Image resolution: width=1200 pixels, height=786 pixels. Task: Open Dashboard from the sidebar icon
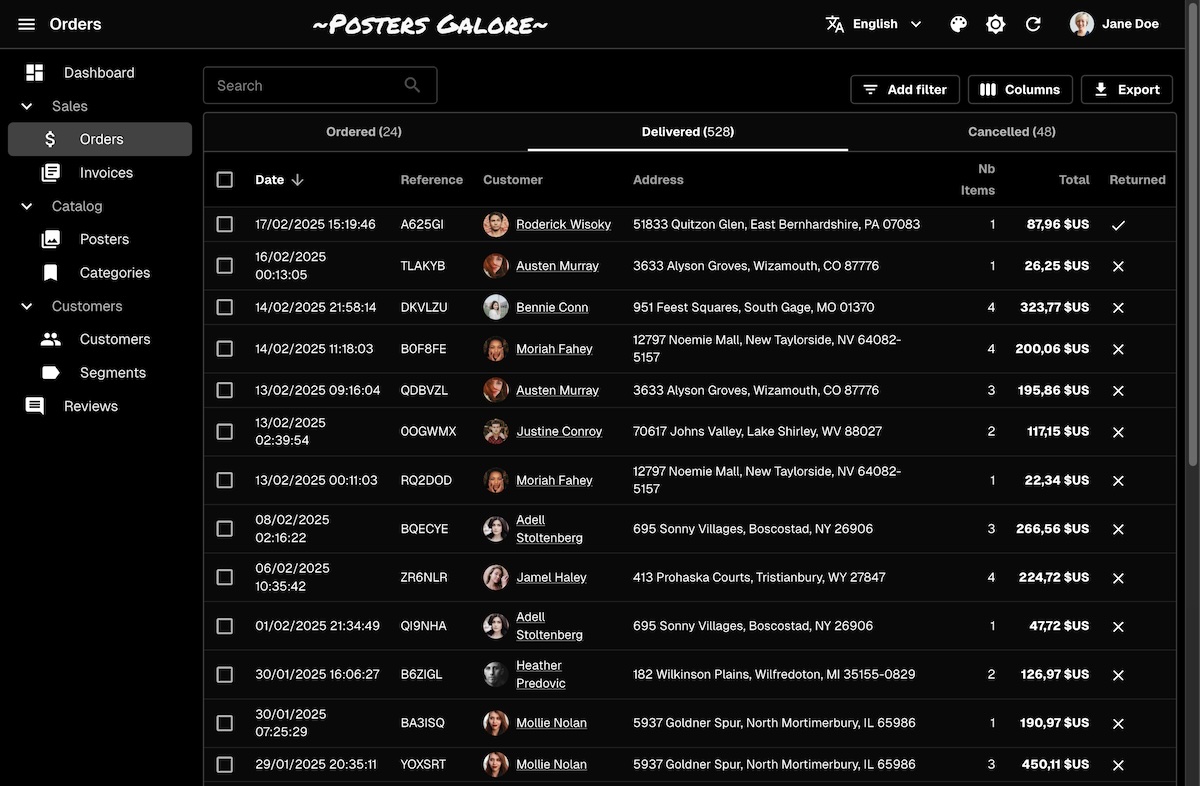point(35,73)
